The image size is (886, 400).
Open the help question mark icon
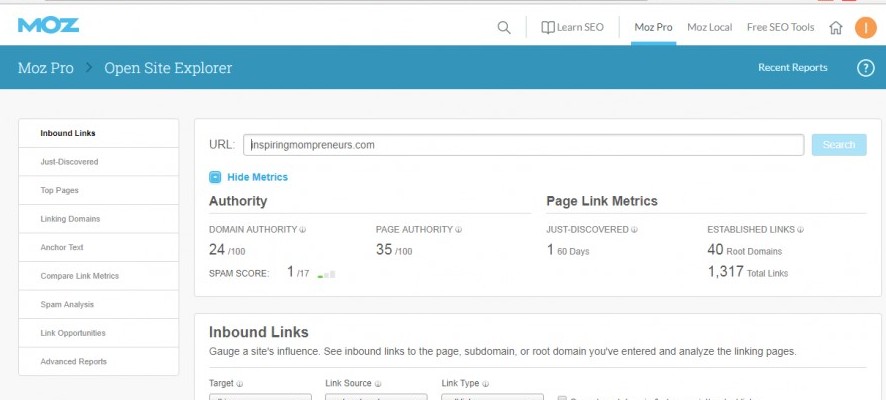(x=865, y=68)
